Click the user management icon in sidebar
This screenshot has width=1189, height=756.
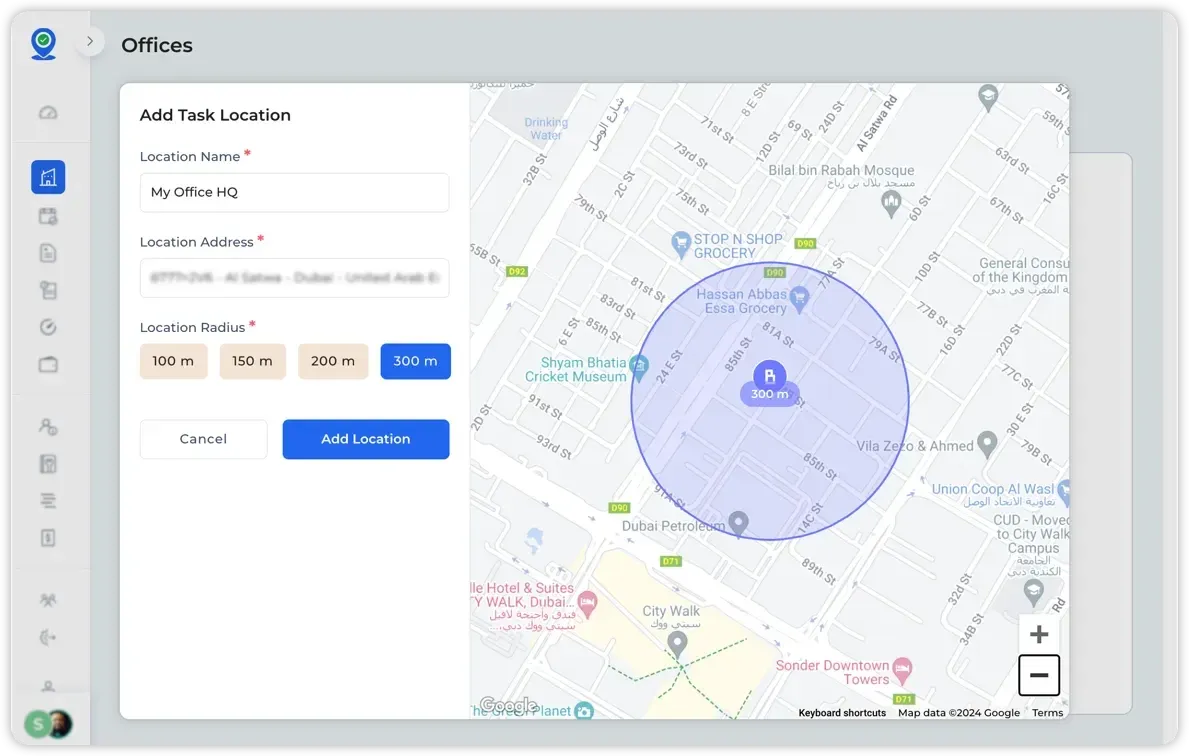[48, 425]
